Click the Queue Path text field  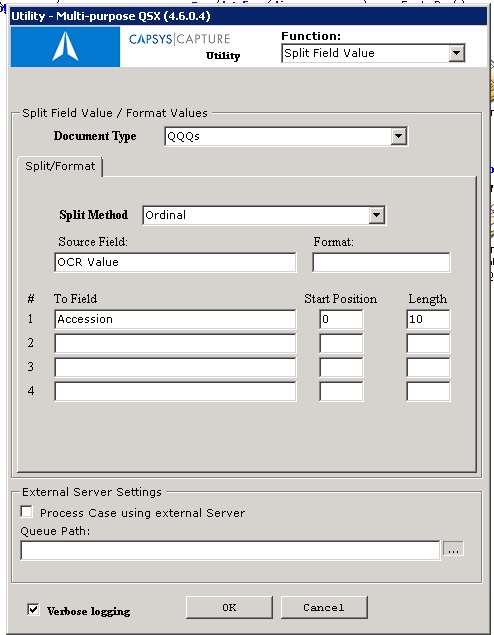(x=230, y=551)
